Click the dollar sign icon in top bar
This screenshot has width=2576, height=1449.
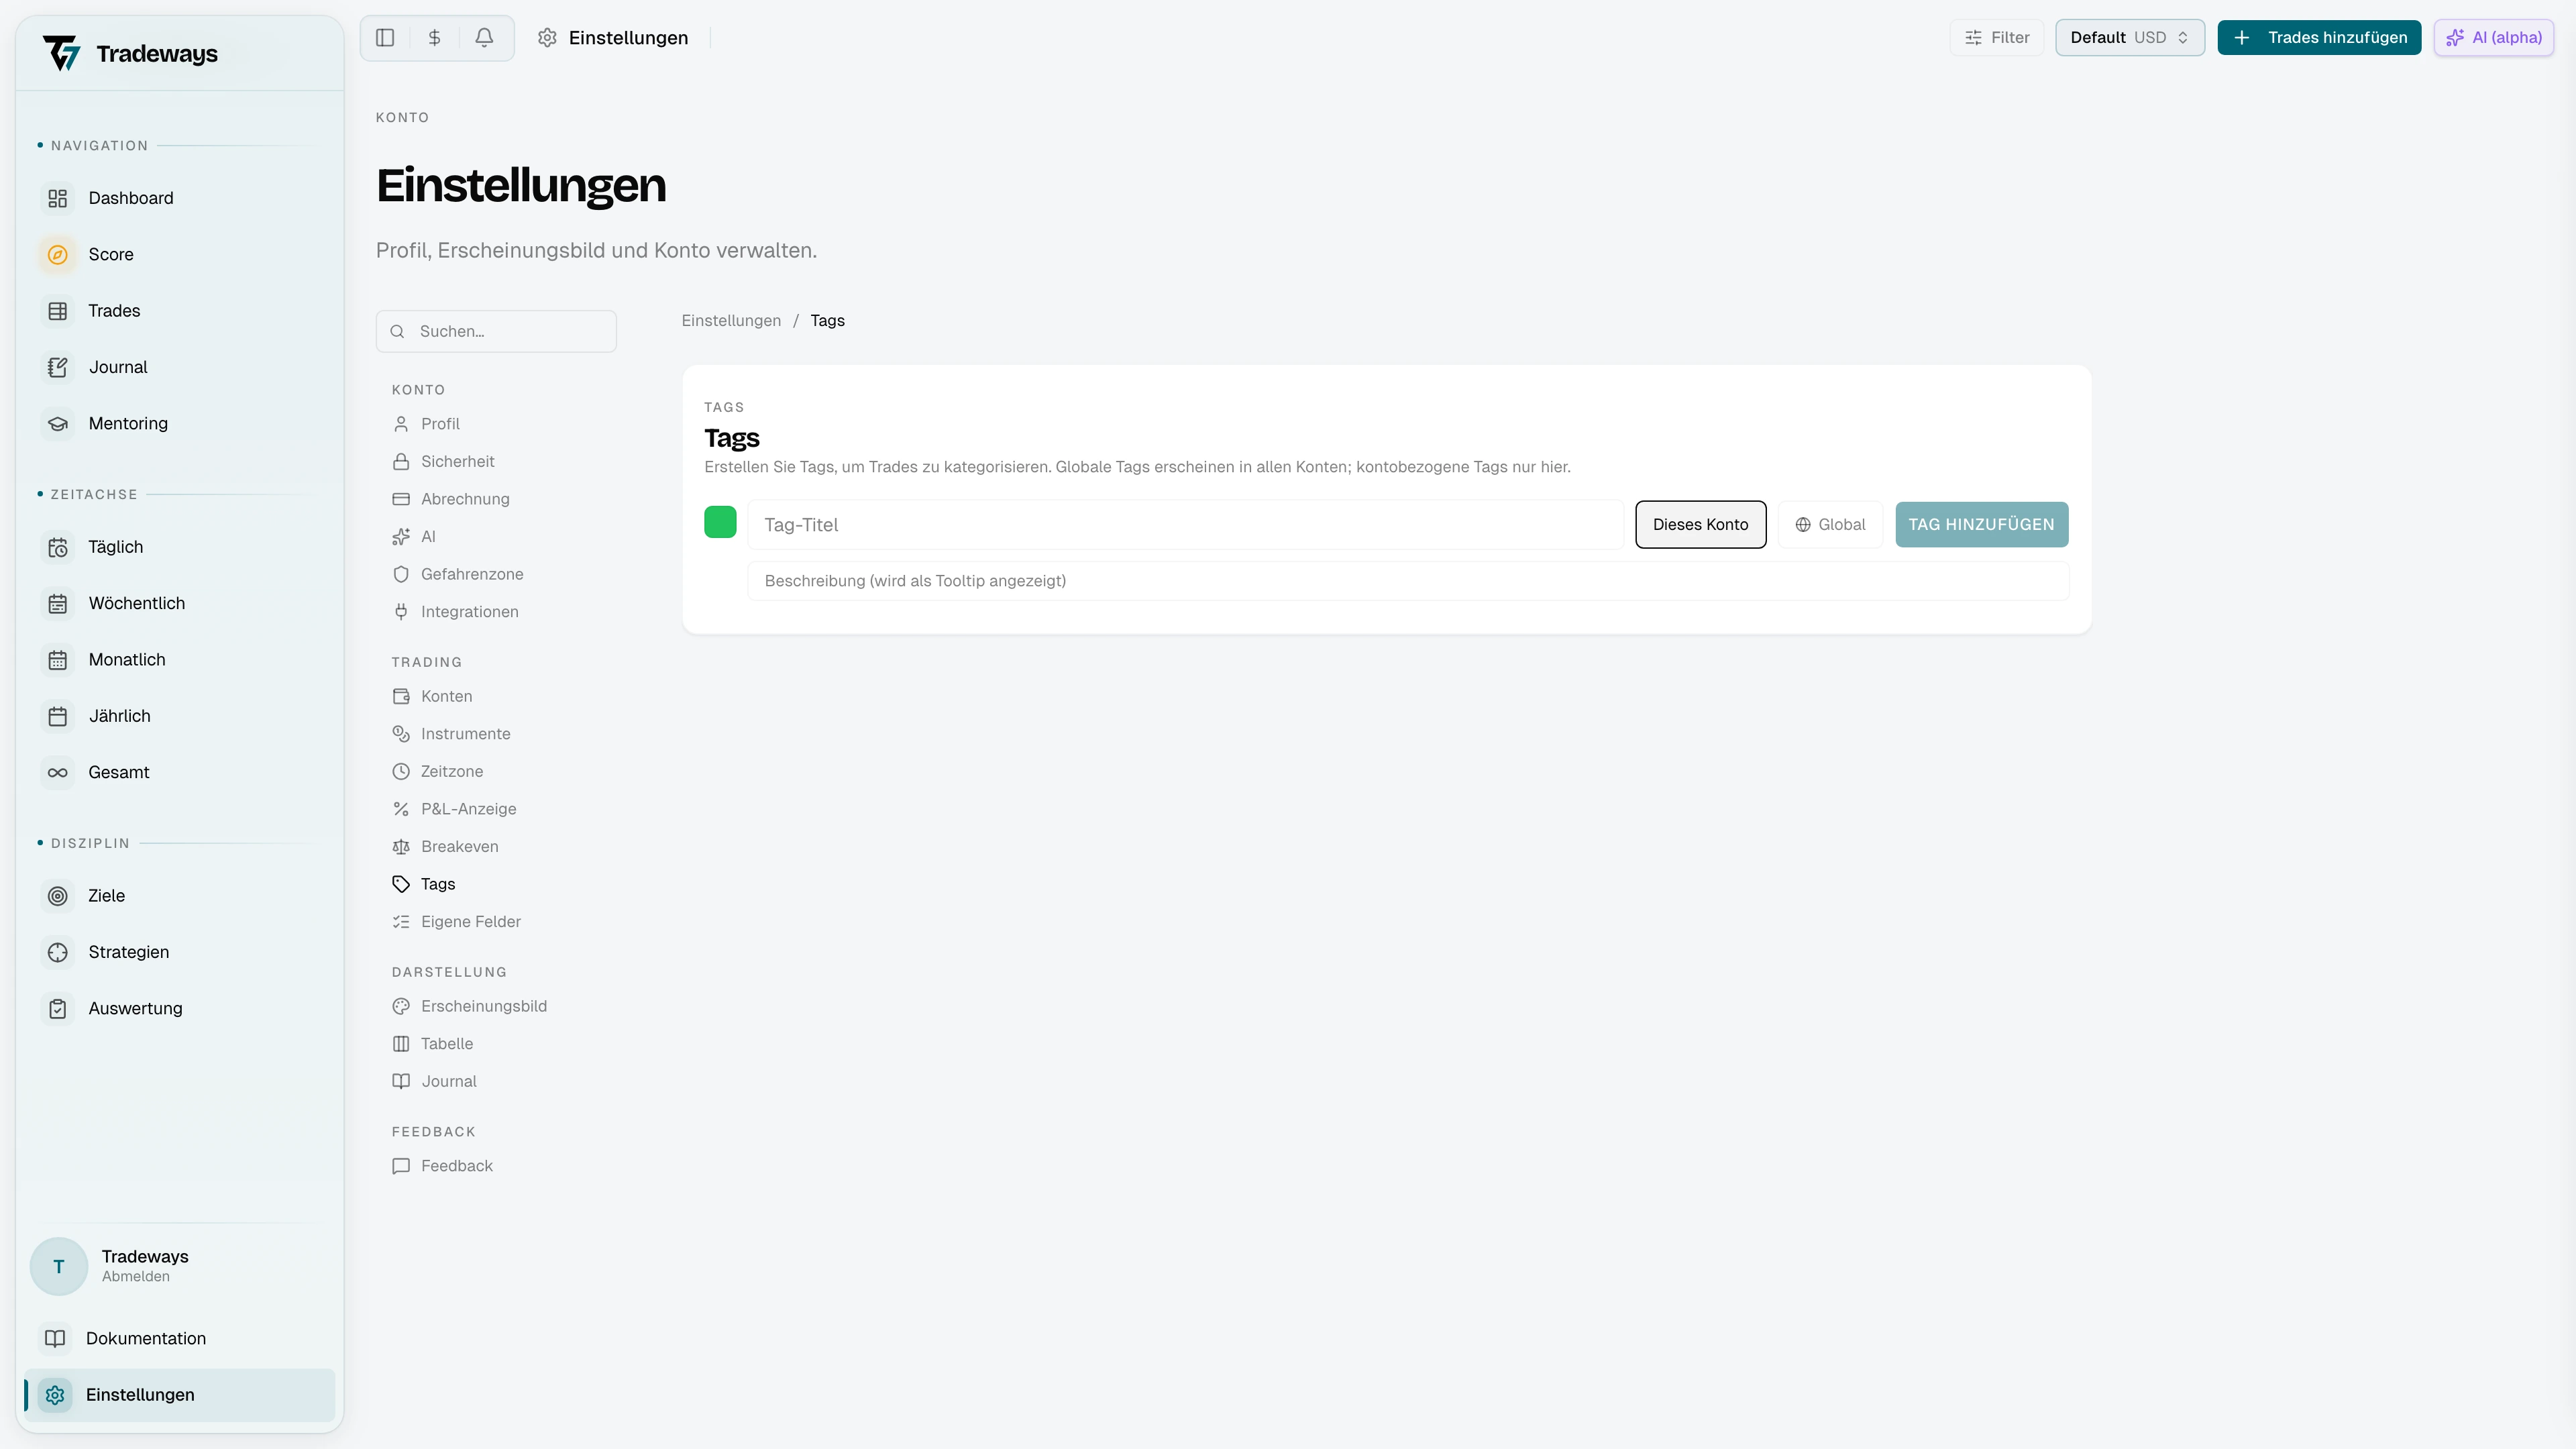coord(435,38)
